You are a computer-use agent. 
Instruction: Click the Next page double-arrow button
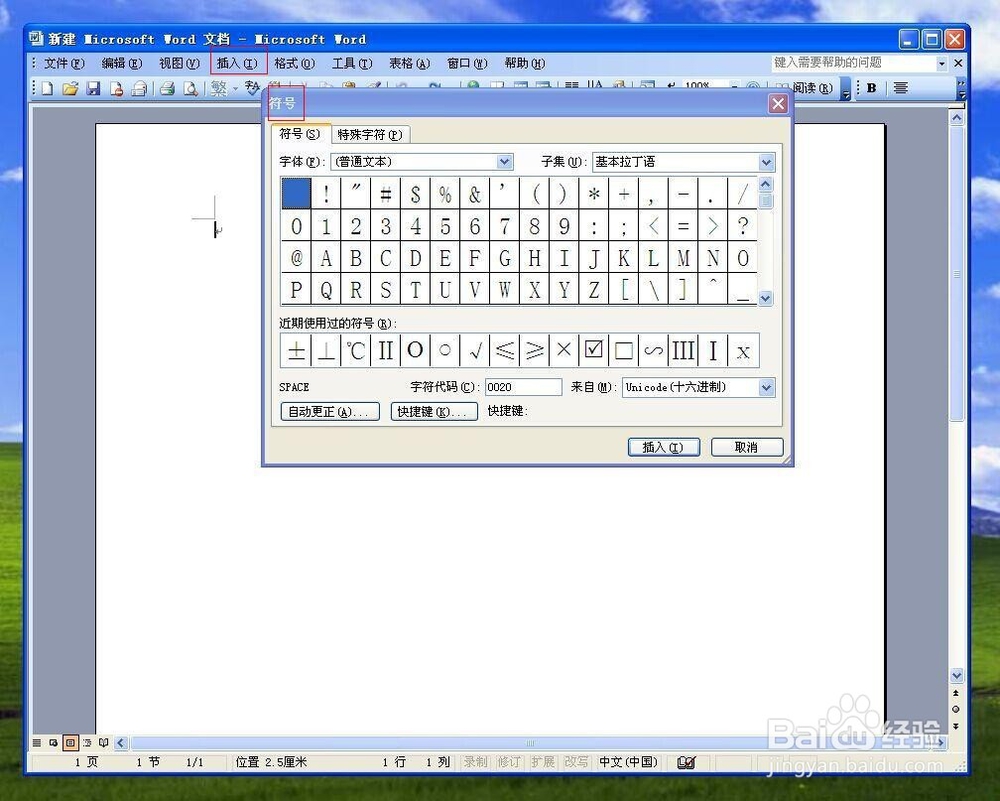[956, 726]
